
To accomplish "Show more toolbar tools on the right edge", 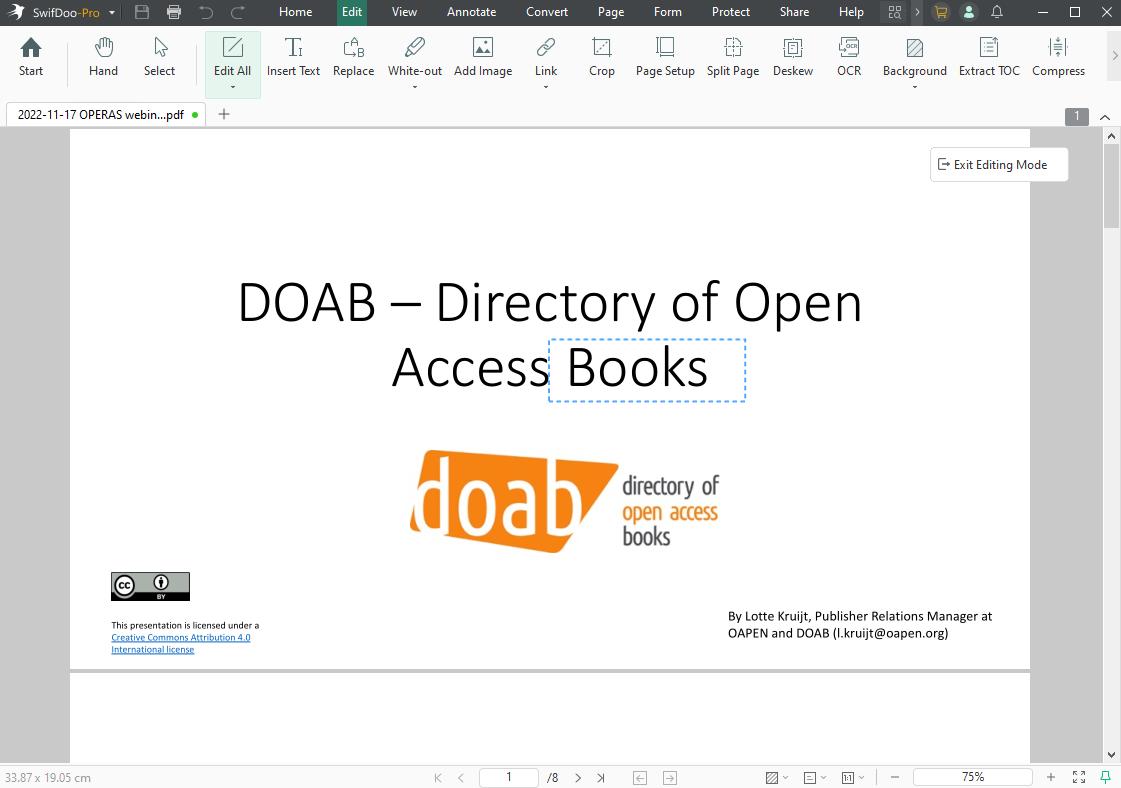I will pos(1114,55).
